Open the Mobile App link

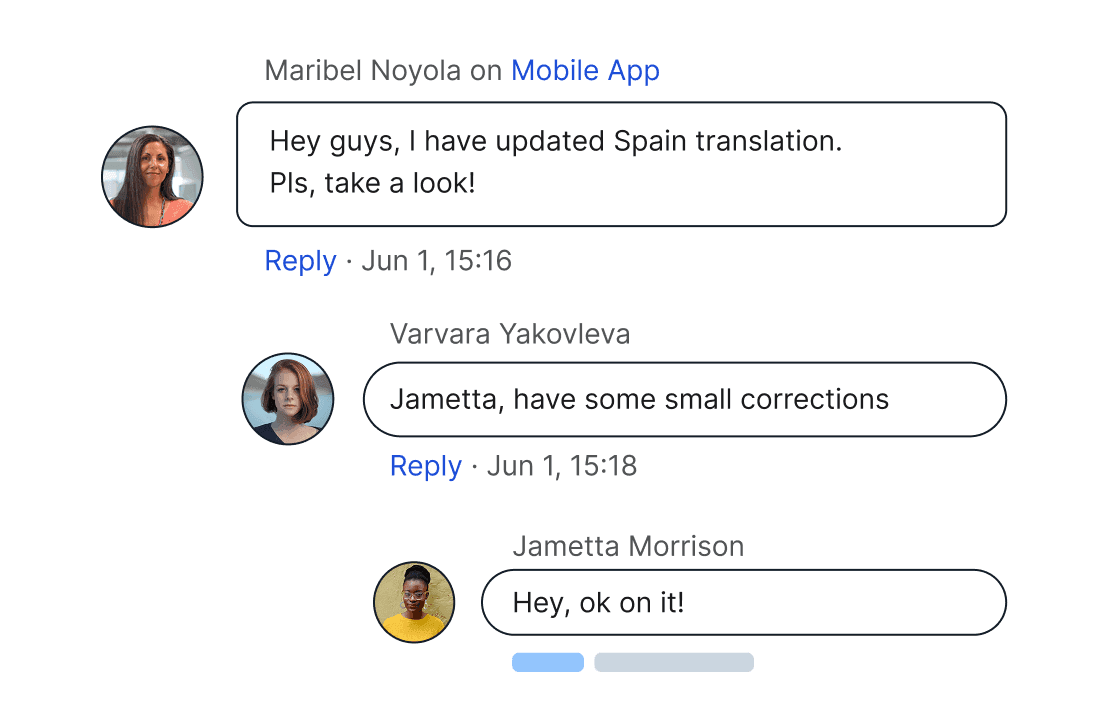point(585,71)
